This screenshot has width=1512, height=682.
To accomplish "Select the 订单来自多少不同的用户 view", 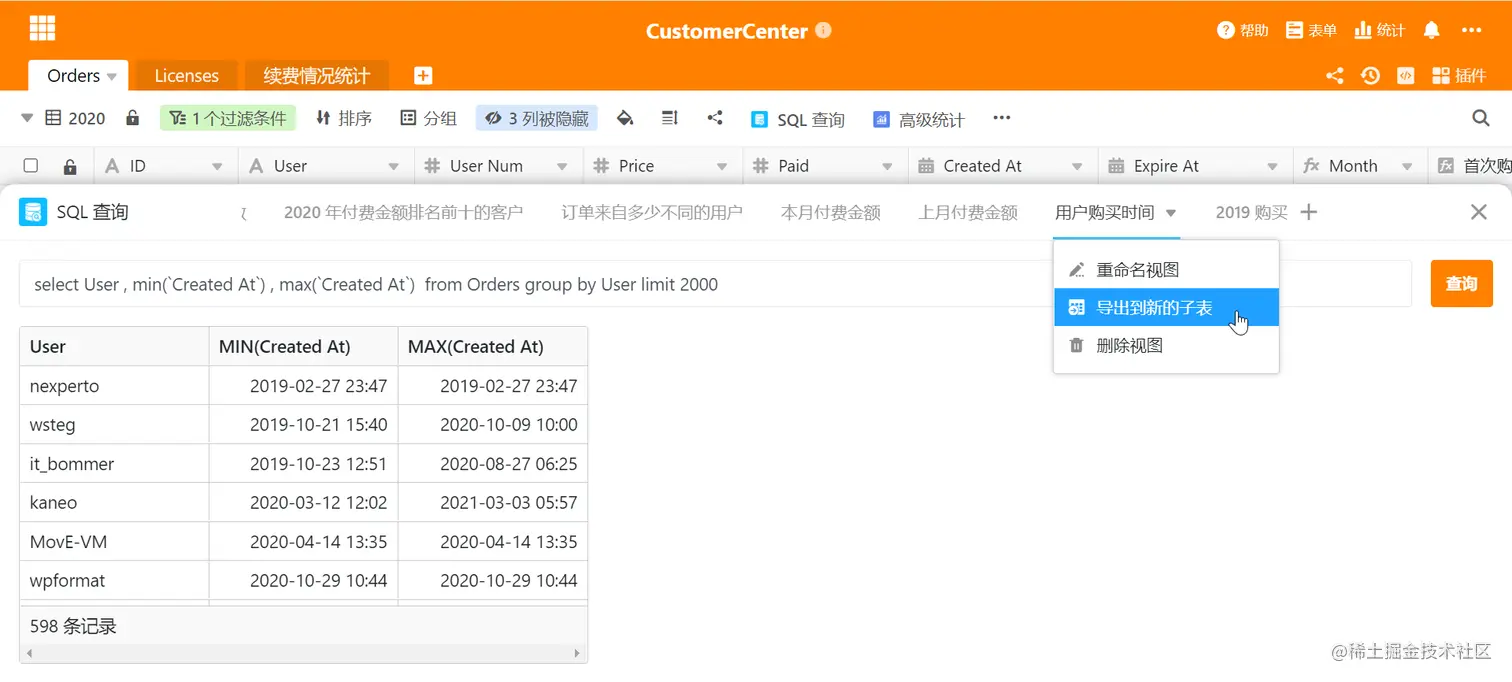I will tap(652, 212).
